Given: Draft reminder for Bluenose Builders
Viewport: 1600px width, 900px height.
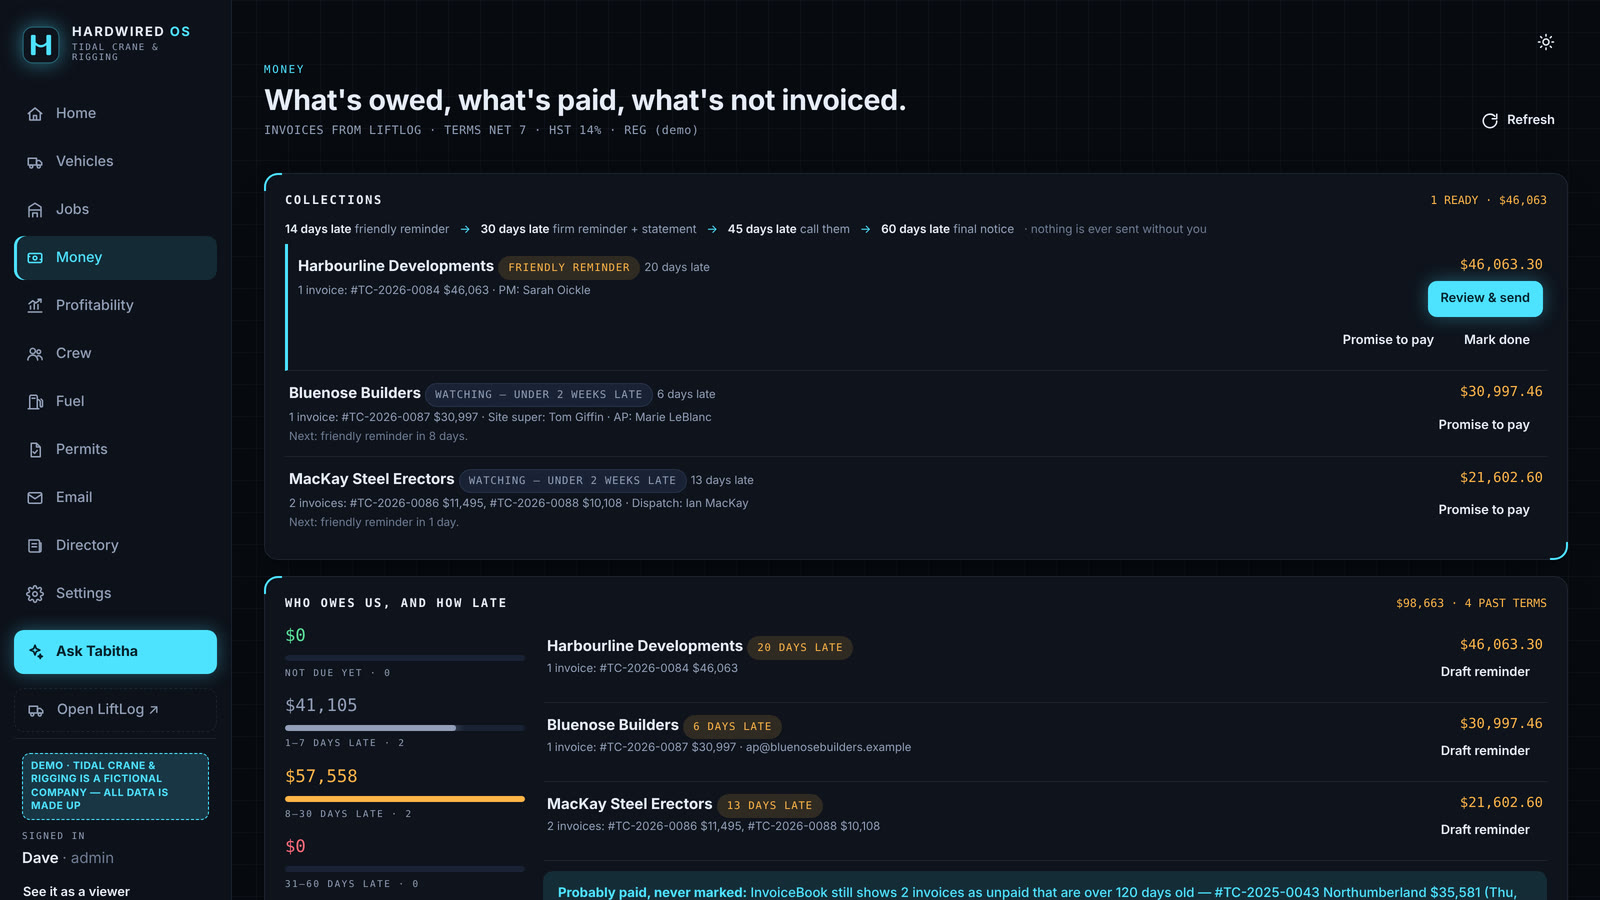Looking at the screenshot, I should (1485, 751).
